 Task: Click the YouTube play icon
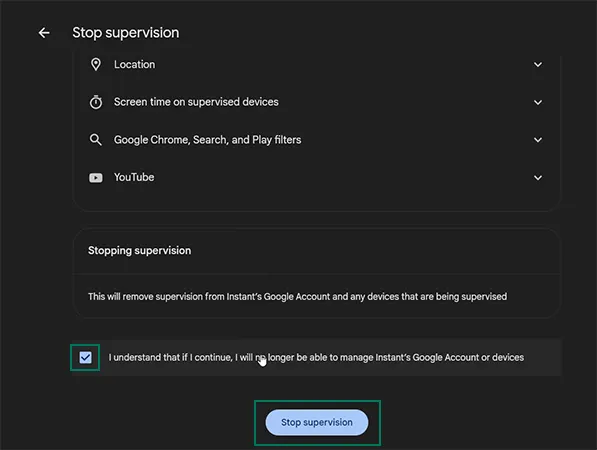tap(96, 178)
